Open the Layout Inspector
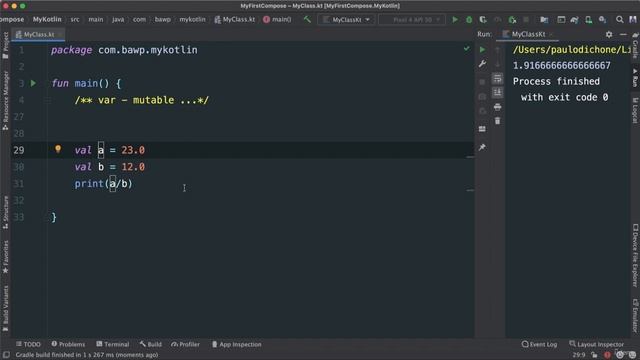640x360 pixels. point(597,344)
